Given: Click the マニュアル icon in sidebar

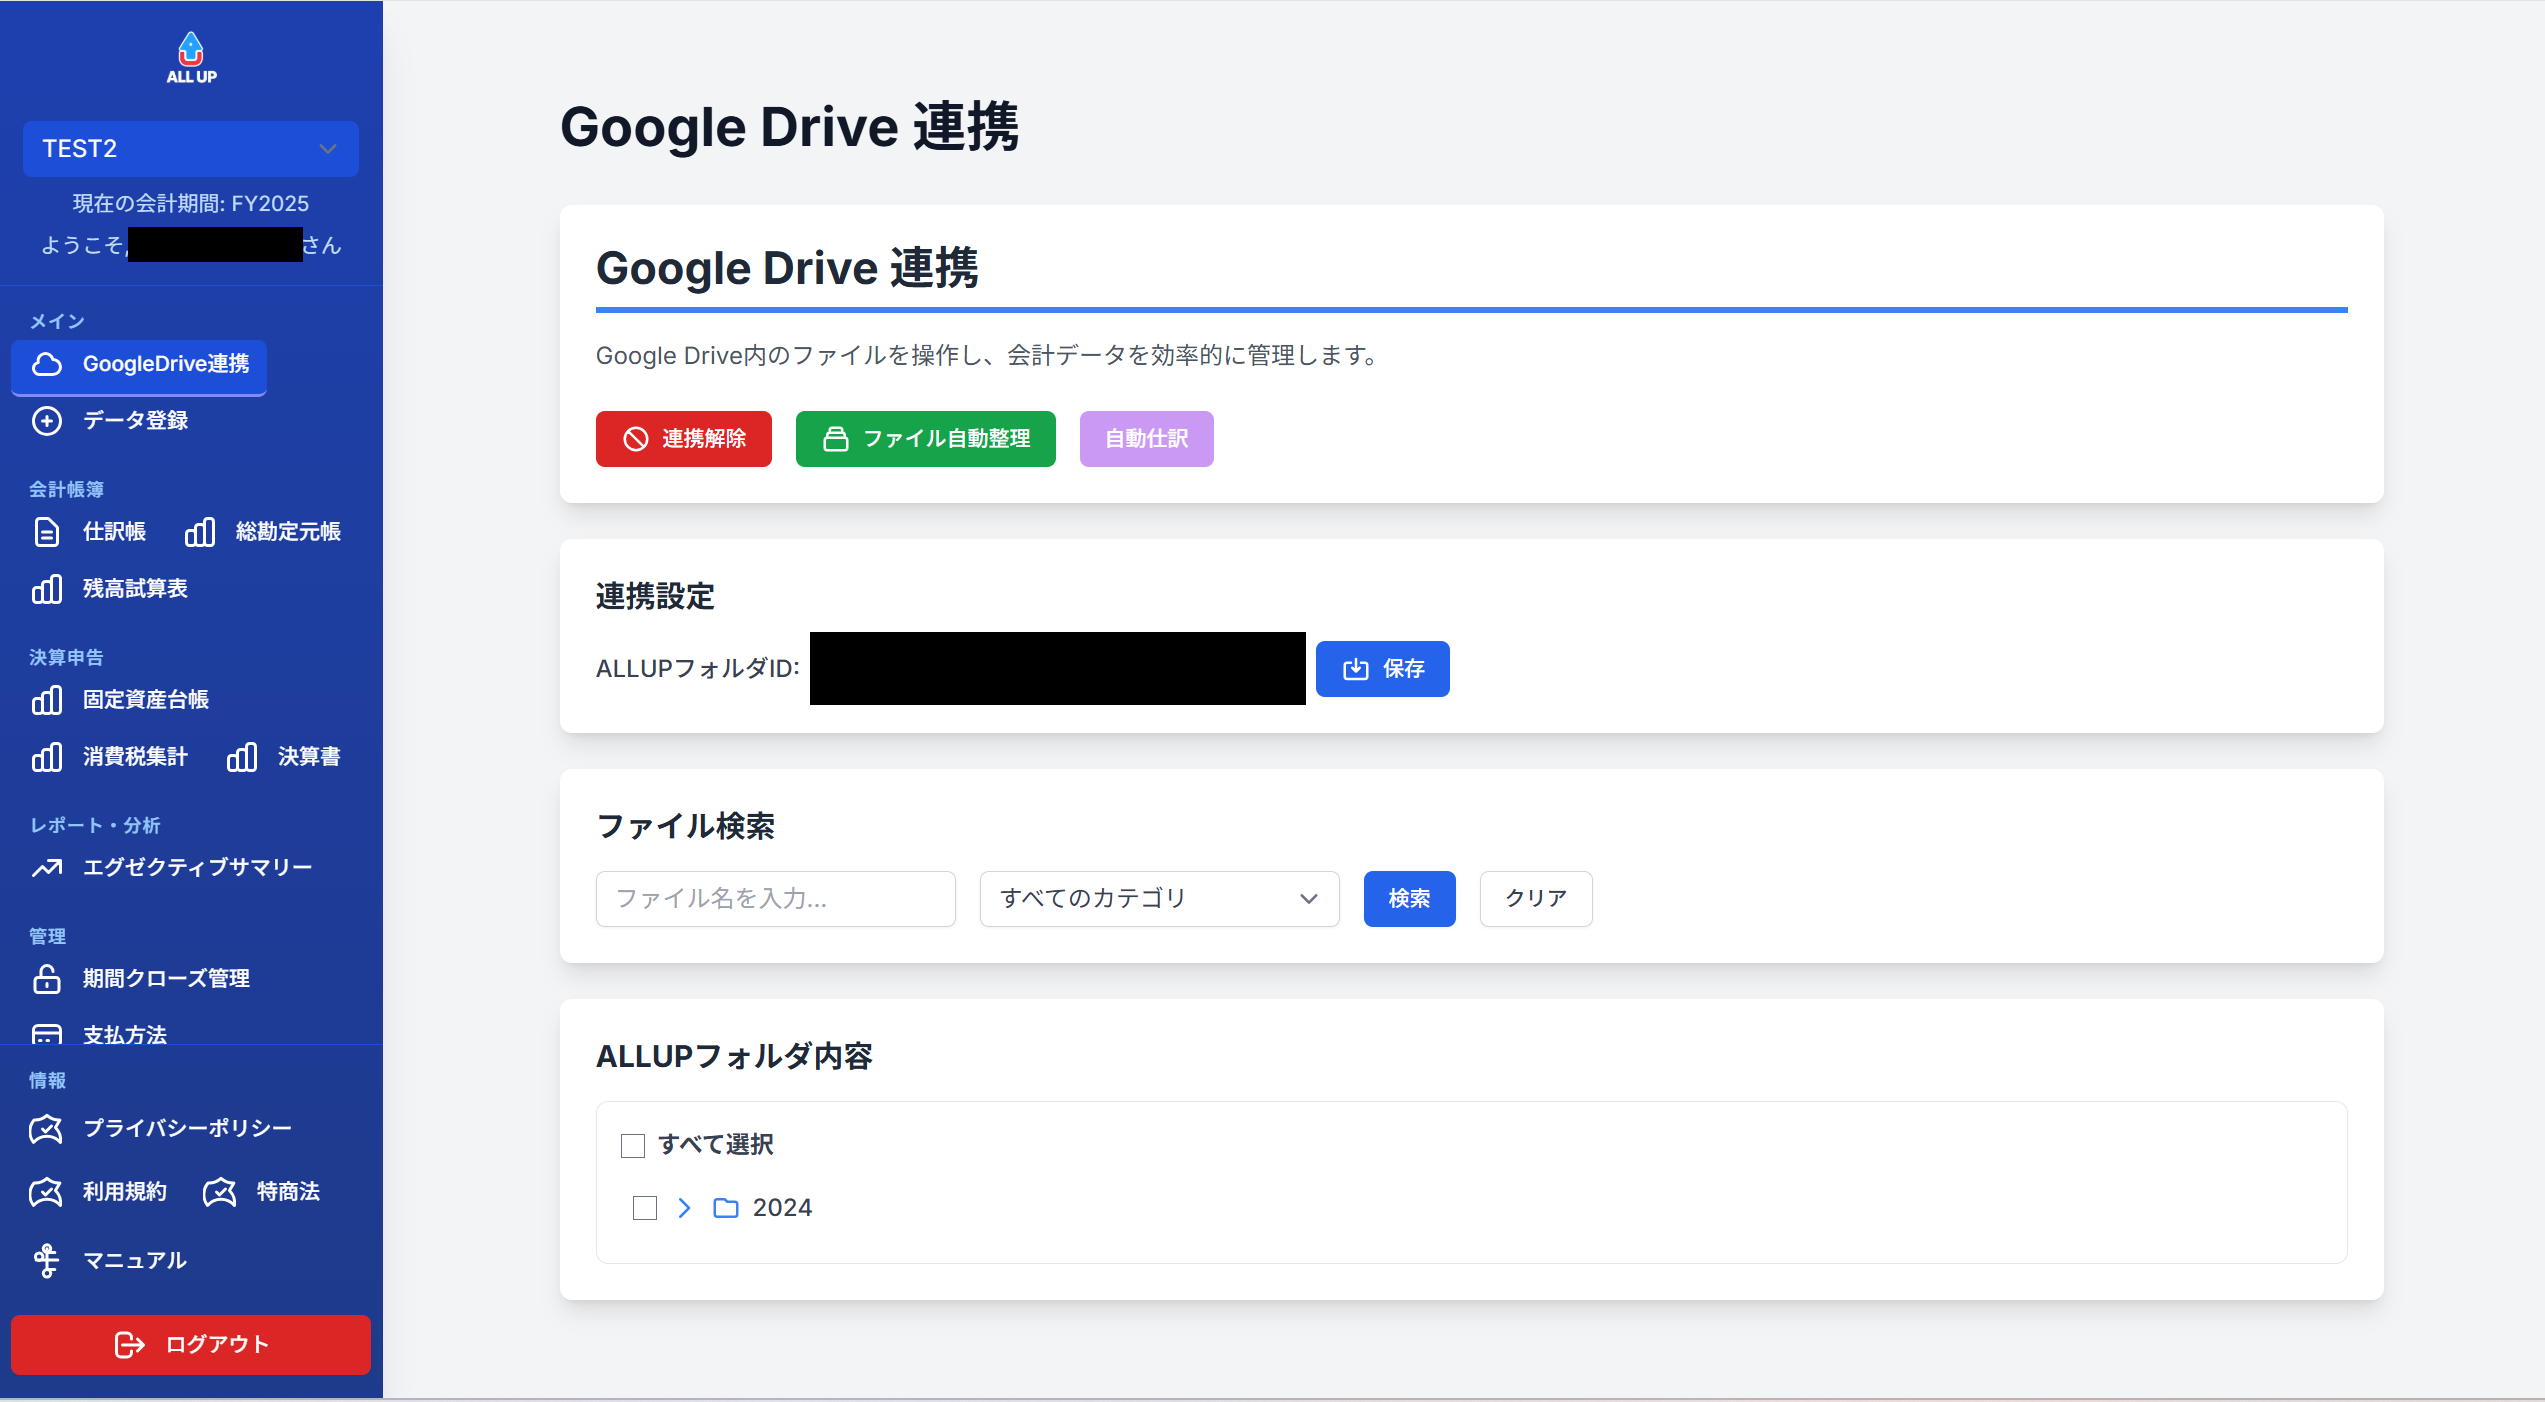Looking at the screenshot, I should 47,1261.
